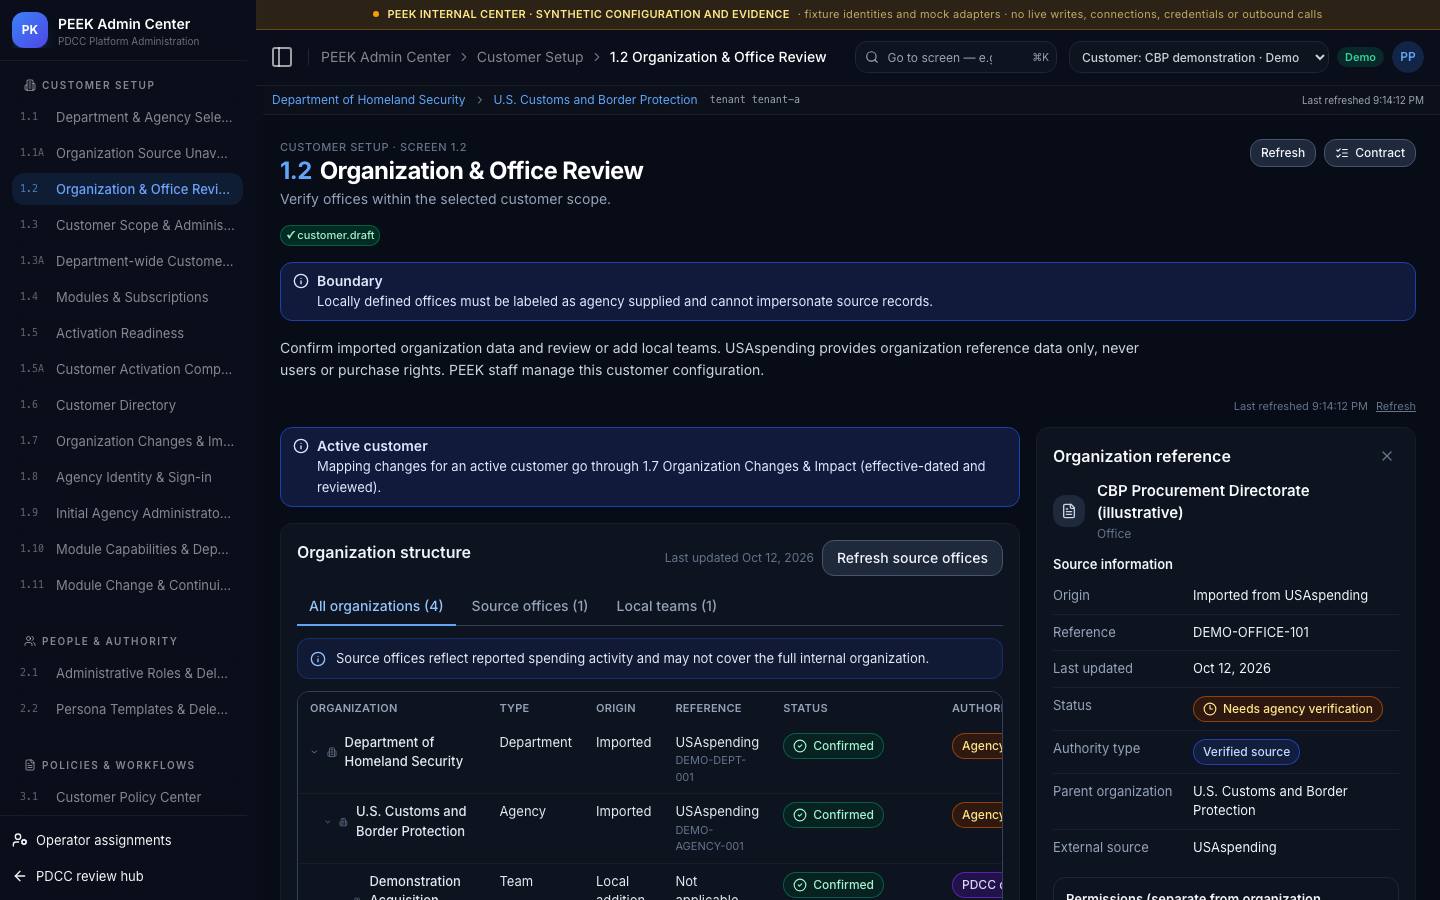
Task: Click the Active customer info icon
Action: click(301, 446)
